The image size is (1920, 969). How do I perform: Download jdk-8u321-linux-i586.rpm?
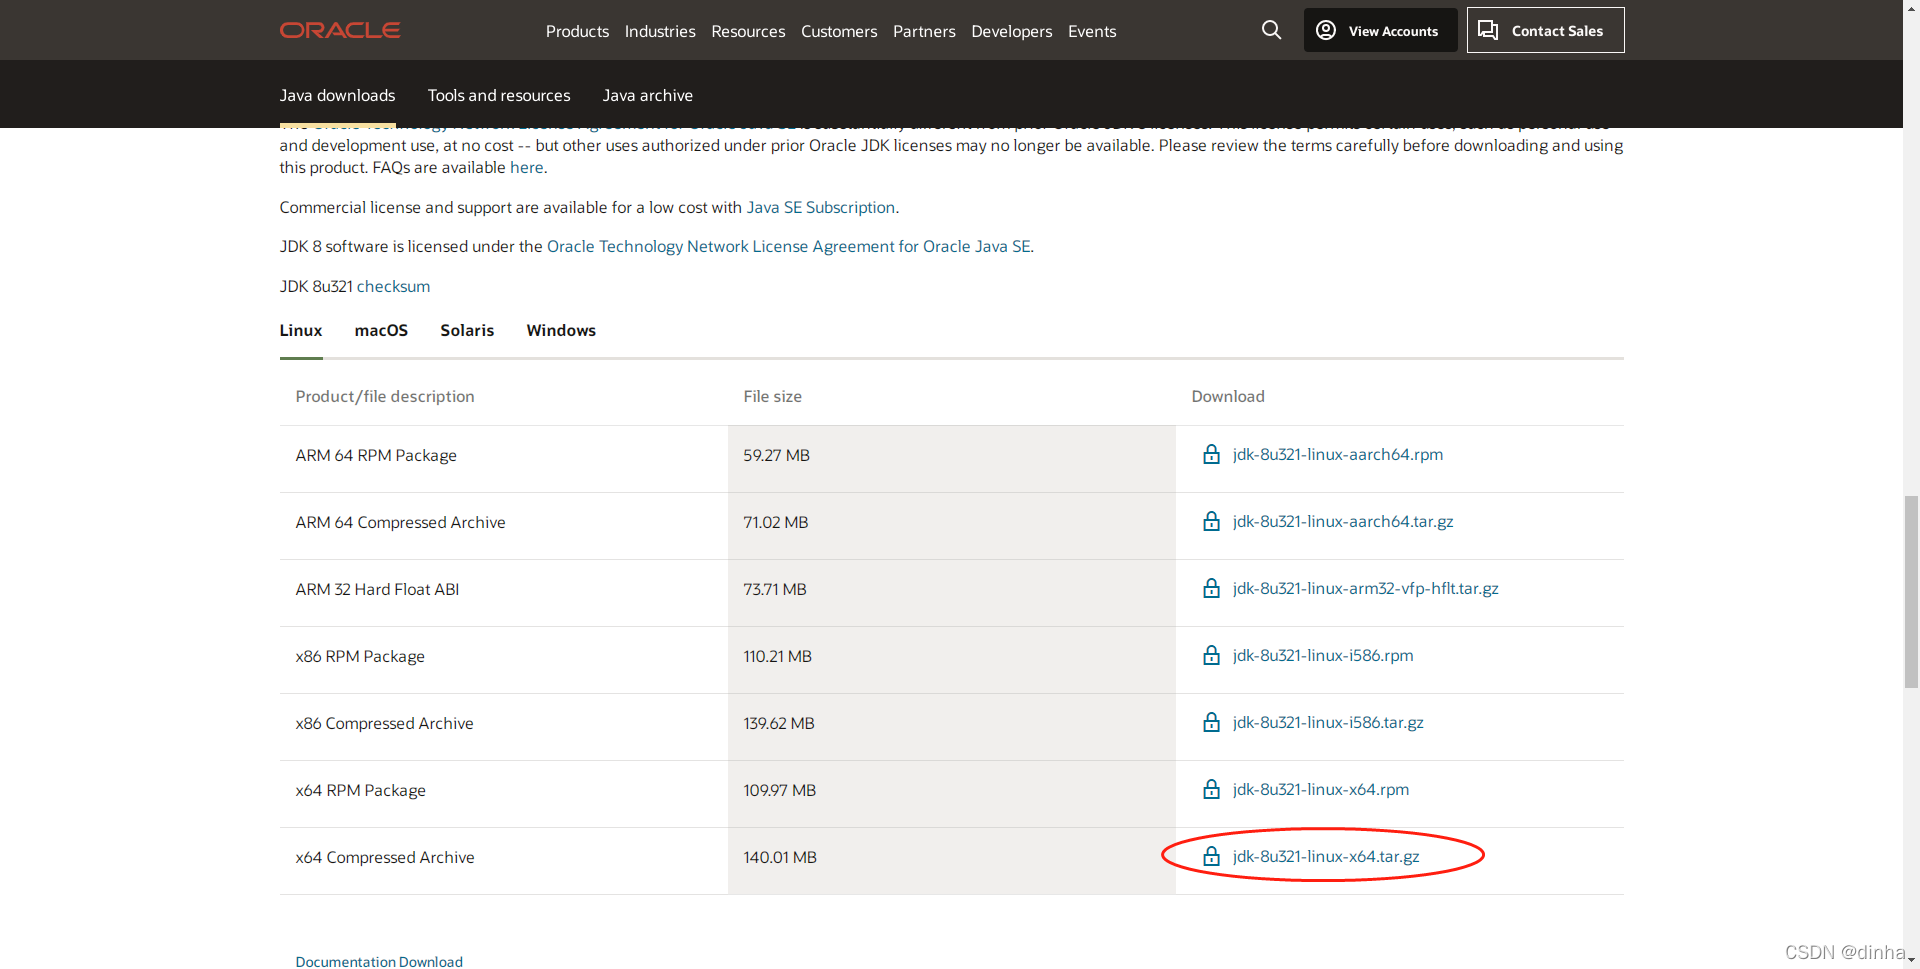click(x=1322, y=655)
